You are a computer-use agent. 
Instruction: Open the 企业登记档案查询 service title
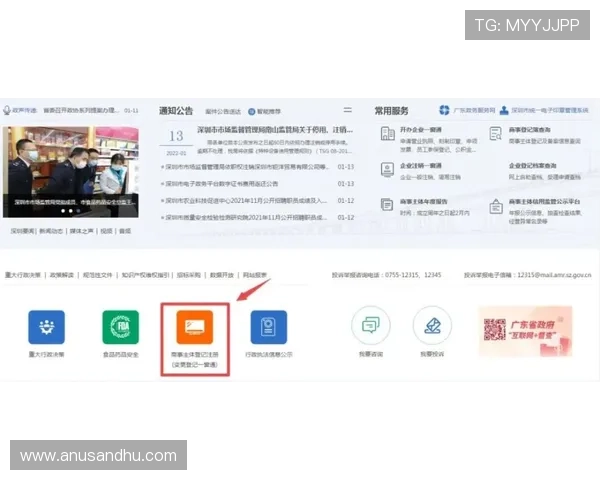[532, 166]
